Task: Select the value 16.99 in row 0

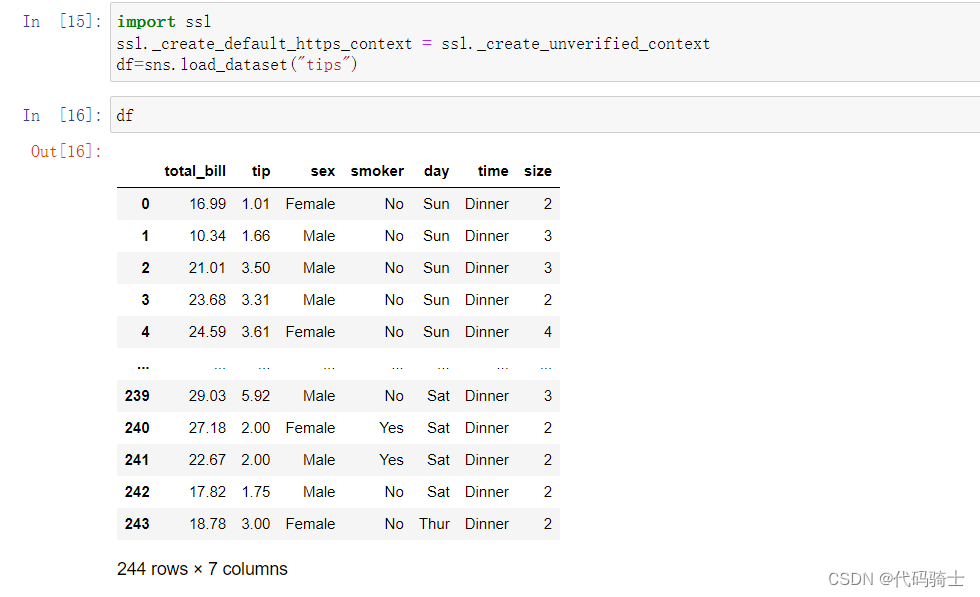Action: pyautogui.click(x=207, y=203)
